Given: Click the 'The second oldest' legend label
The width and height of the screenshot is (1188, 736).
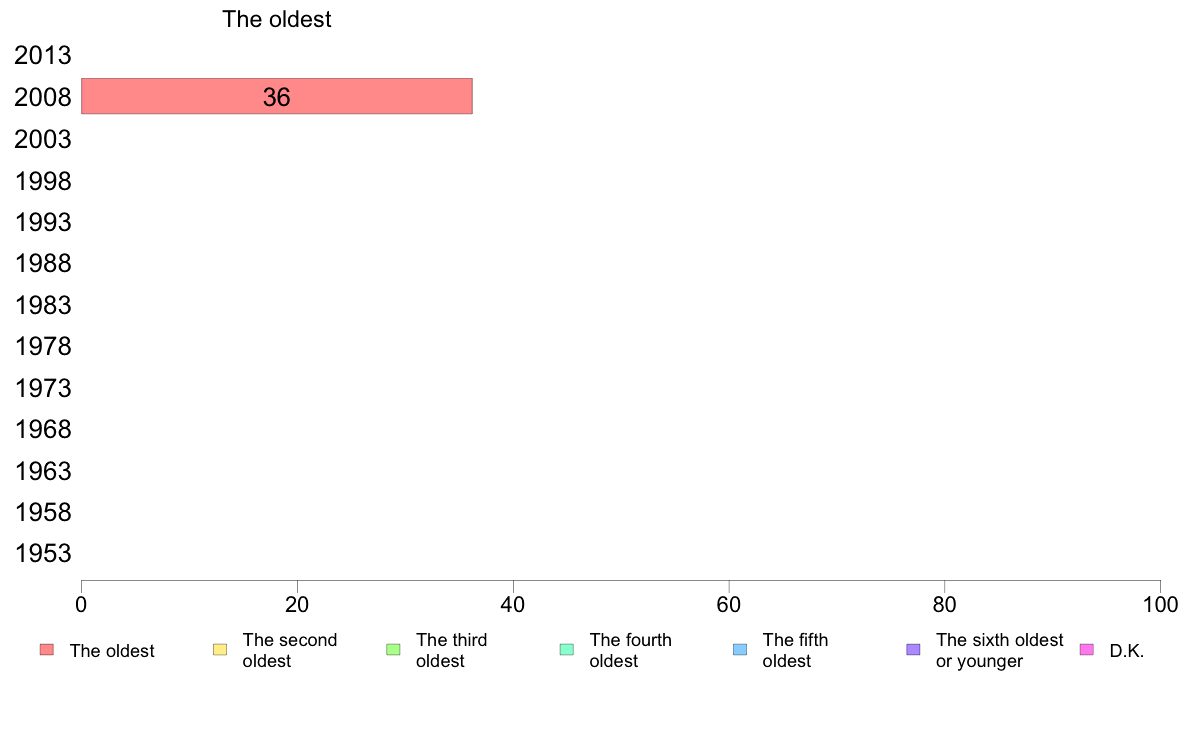Looking at the screenshot, I should click(x=289, y=650).
